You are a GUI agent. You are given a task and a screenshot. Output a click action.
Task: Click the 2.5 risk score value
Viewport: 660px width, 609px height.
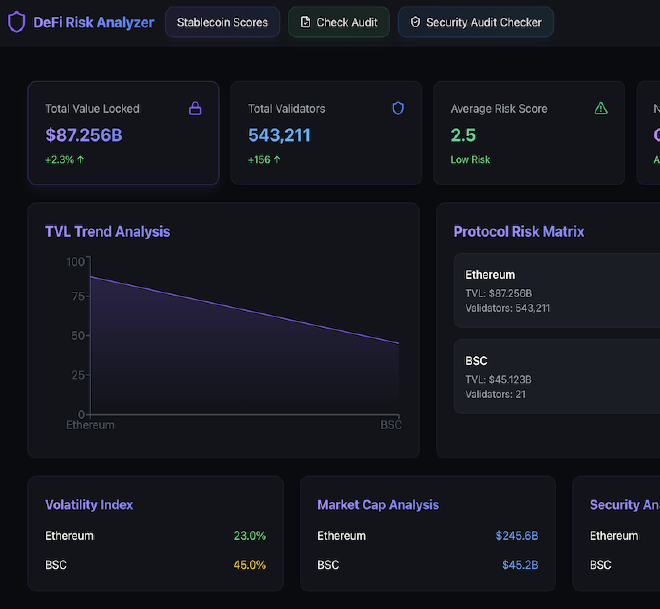pyautogui.click(x=463, y=135)
